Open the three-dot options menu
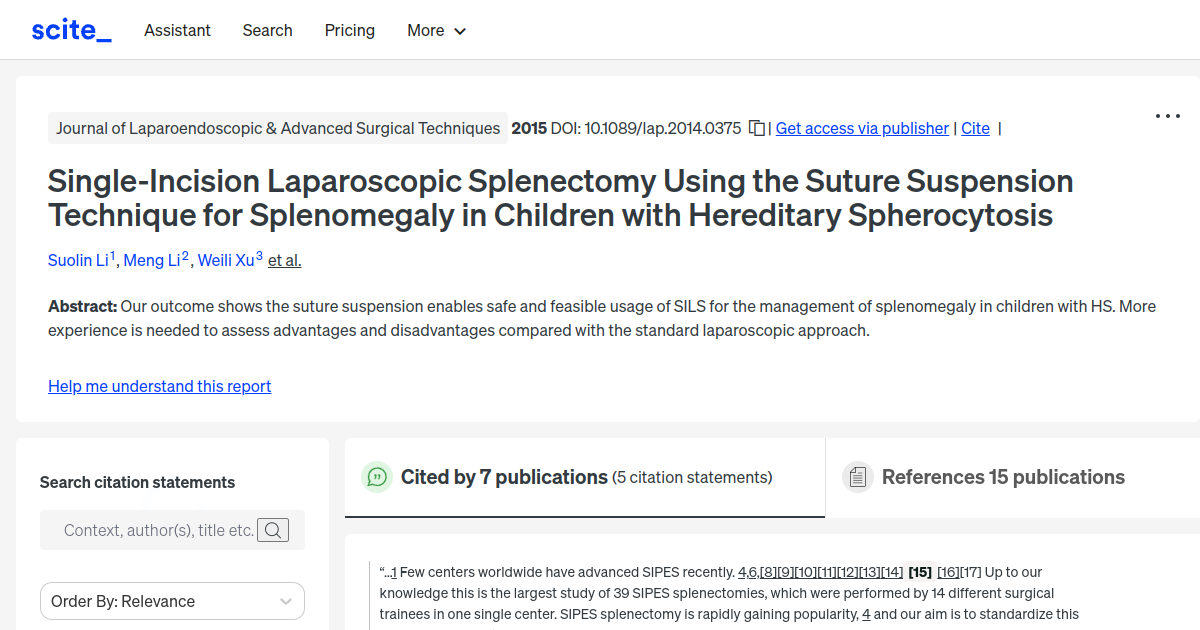1200x630 pixels. (1167, 116)
